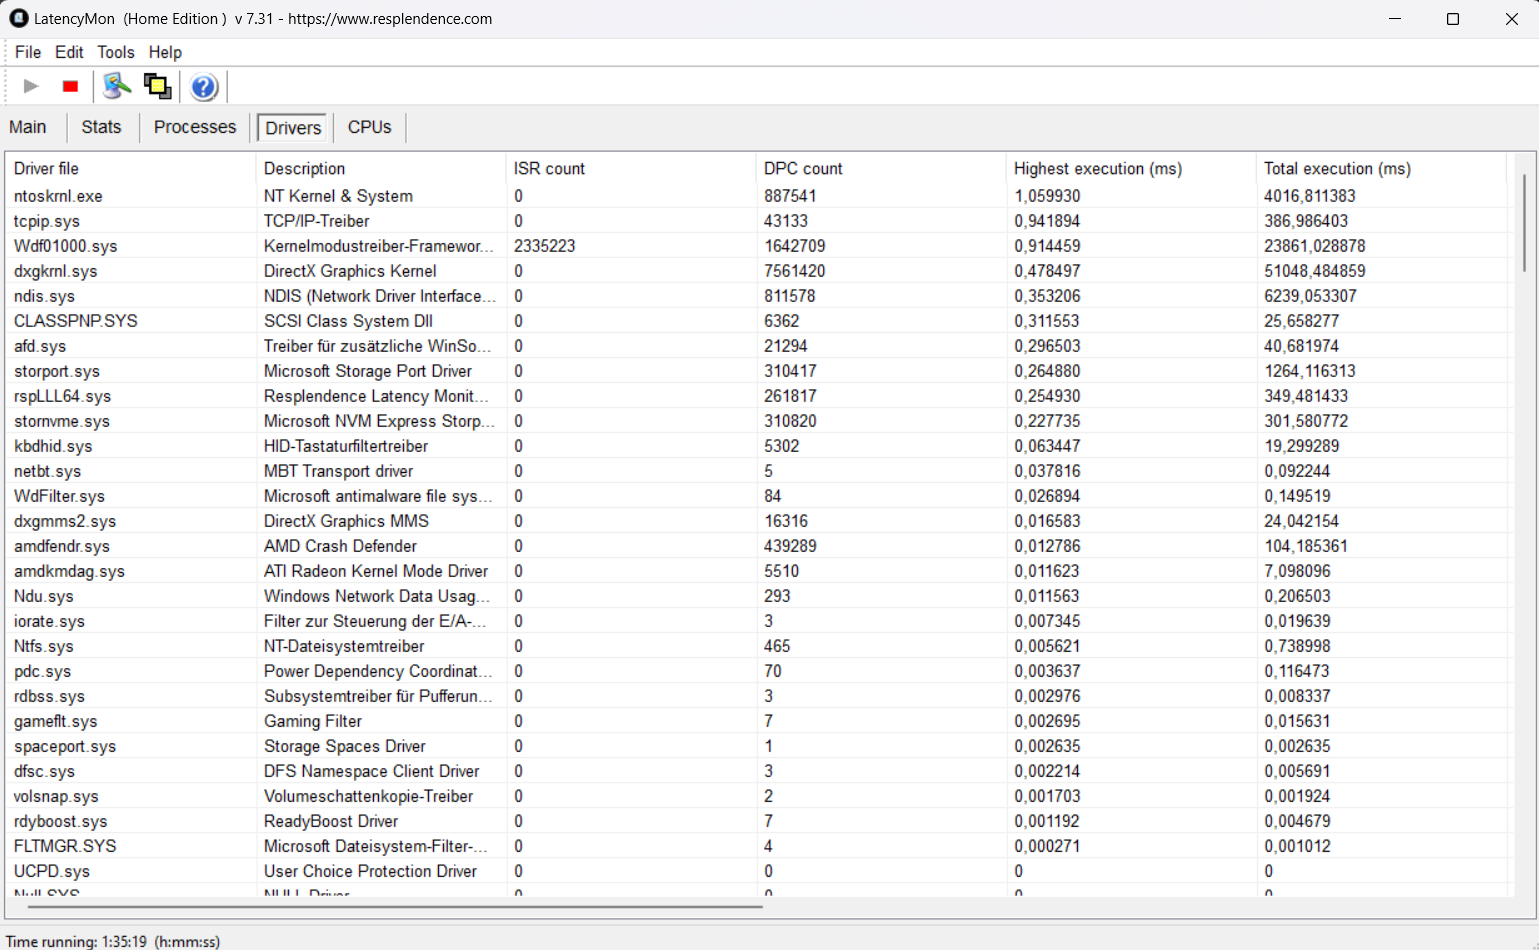Screen dimensions: 1539x950
Task: Switch to the Stats tab
Action: [101, 127]
